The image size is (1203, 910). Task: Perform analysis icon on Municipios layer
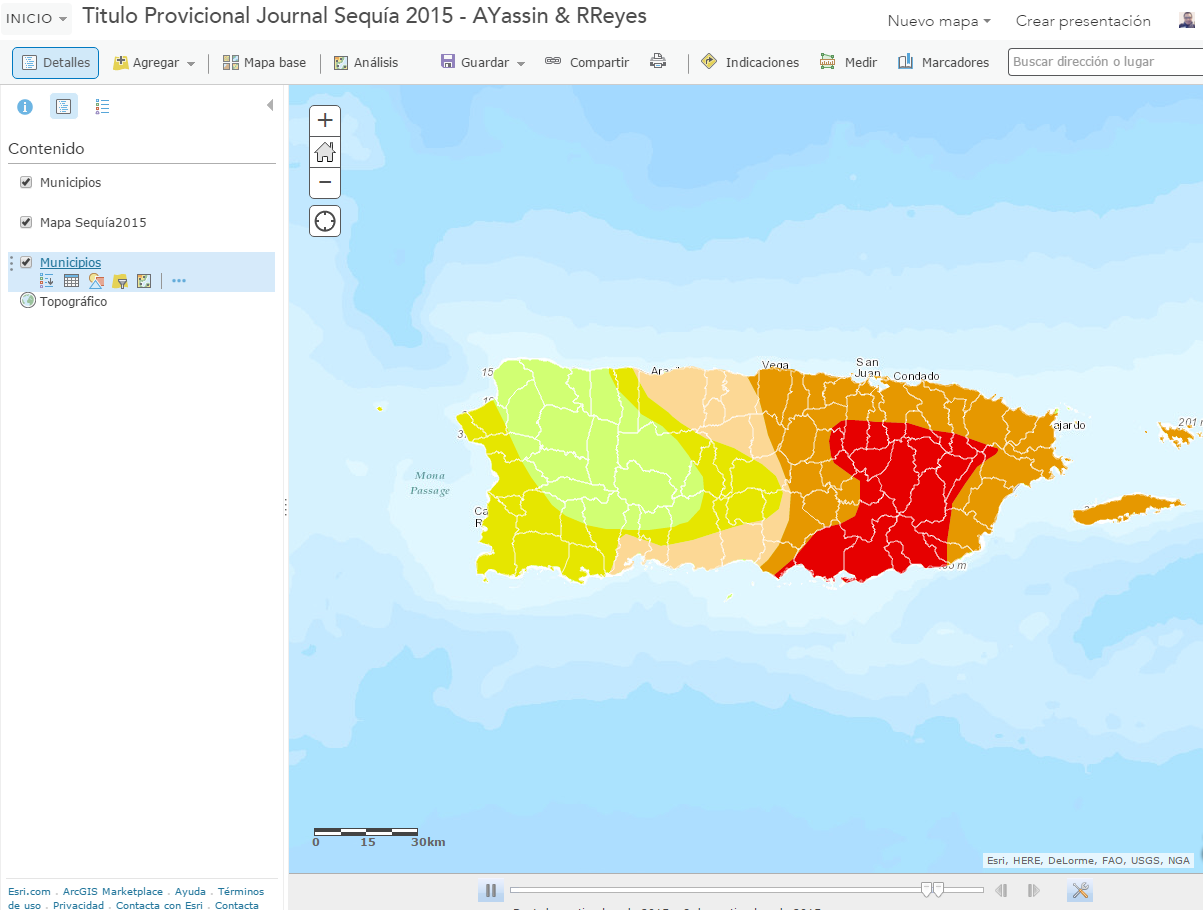point(144,281)
